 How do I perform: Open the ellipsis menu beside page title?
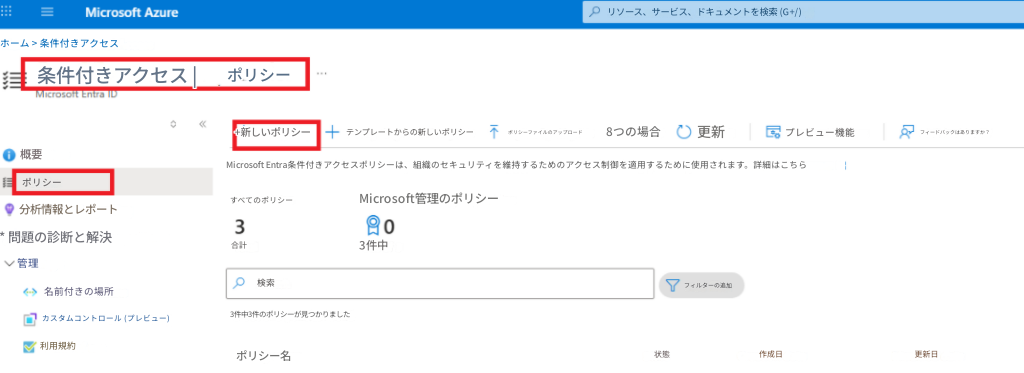click(321, 73)
